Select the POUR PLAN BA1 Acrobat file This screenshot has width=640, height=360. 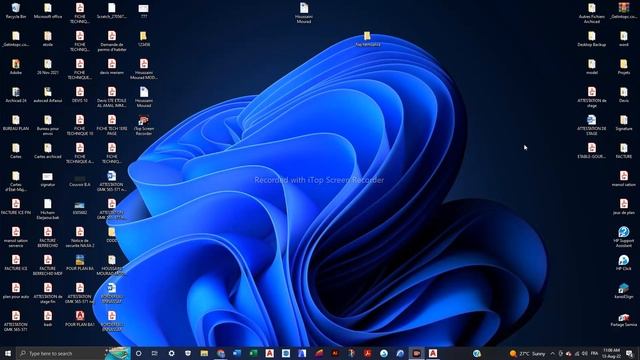tap(80, 319)
